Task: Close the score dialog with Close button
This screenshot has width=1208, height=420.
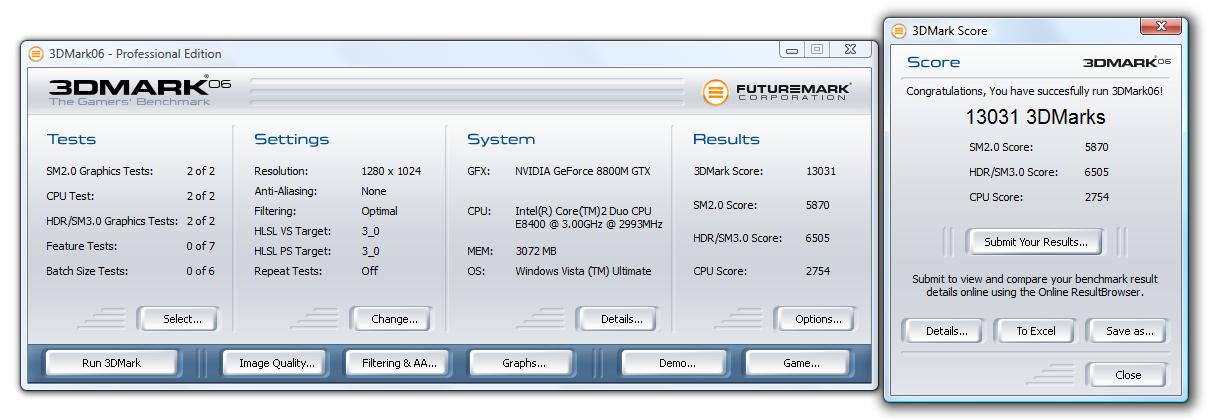Action: pos(1128,375)
